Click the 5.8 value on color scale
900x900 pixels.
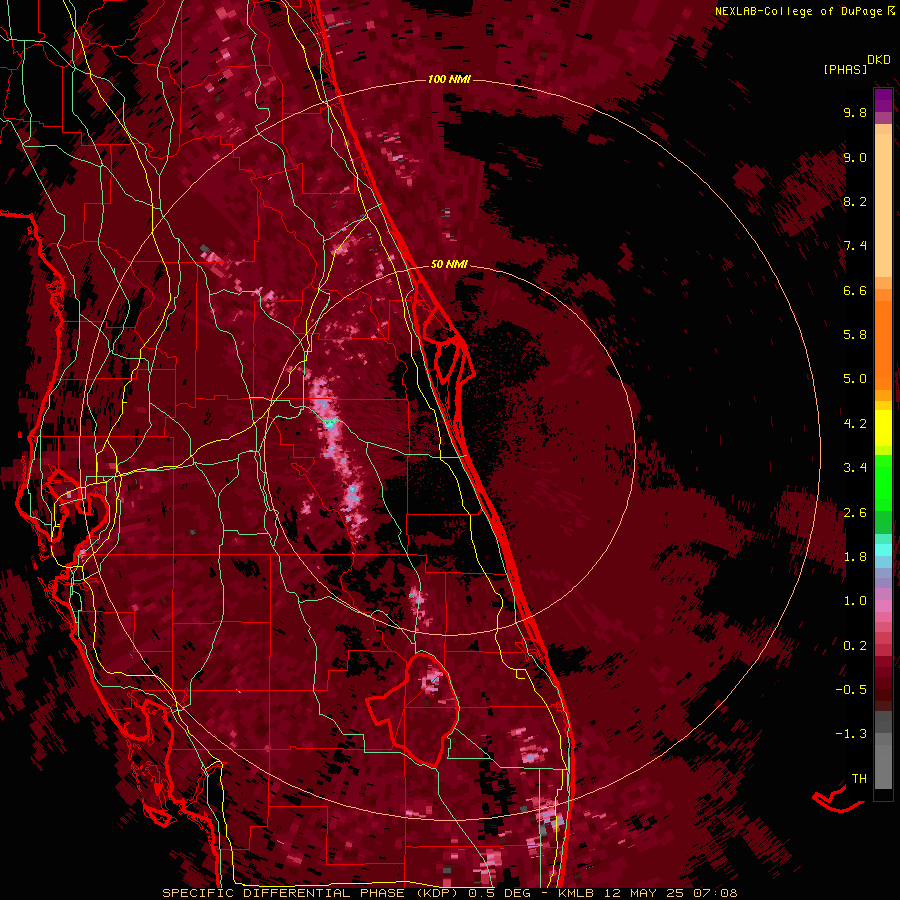(x=855, y=335)
